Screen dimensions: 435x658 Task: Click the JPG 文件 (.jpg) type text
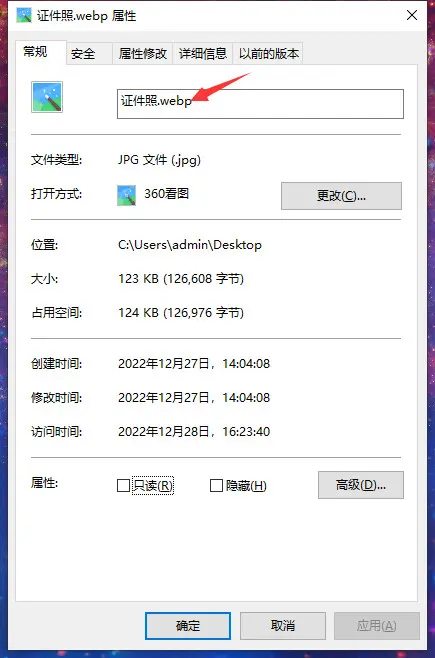pyautogui.click(x=159, y=160)
